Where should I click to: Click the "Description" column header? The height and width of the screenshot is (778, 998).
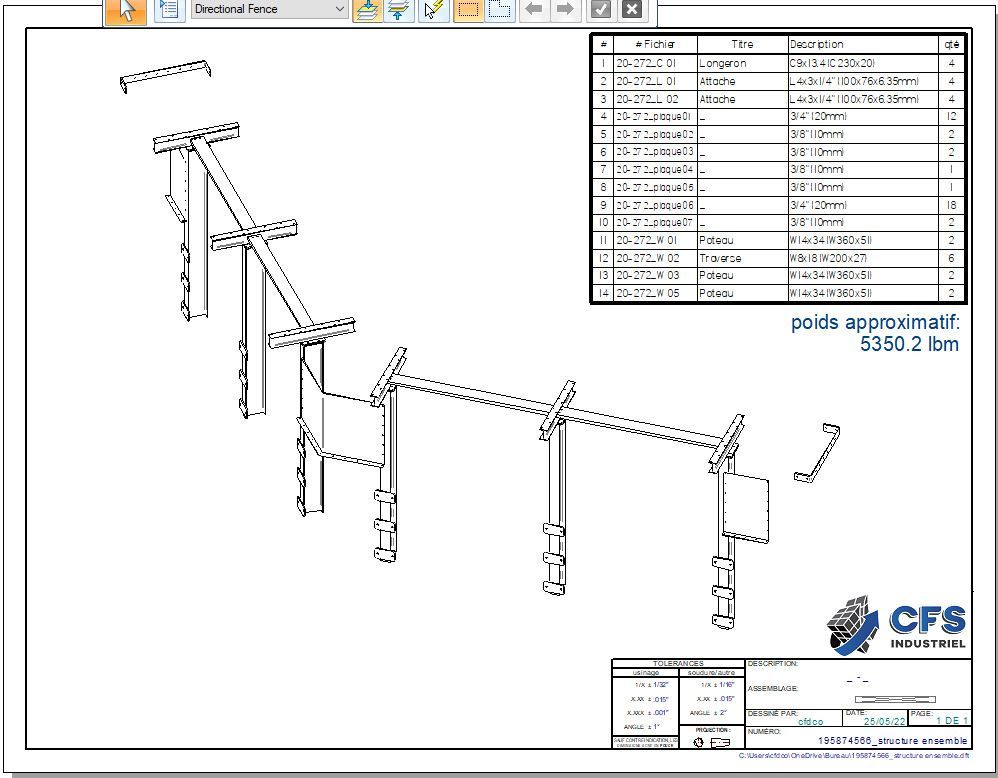862,45
